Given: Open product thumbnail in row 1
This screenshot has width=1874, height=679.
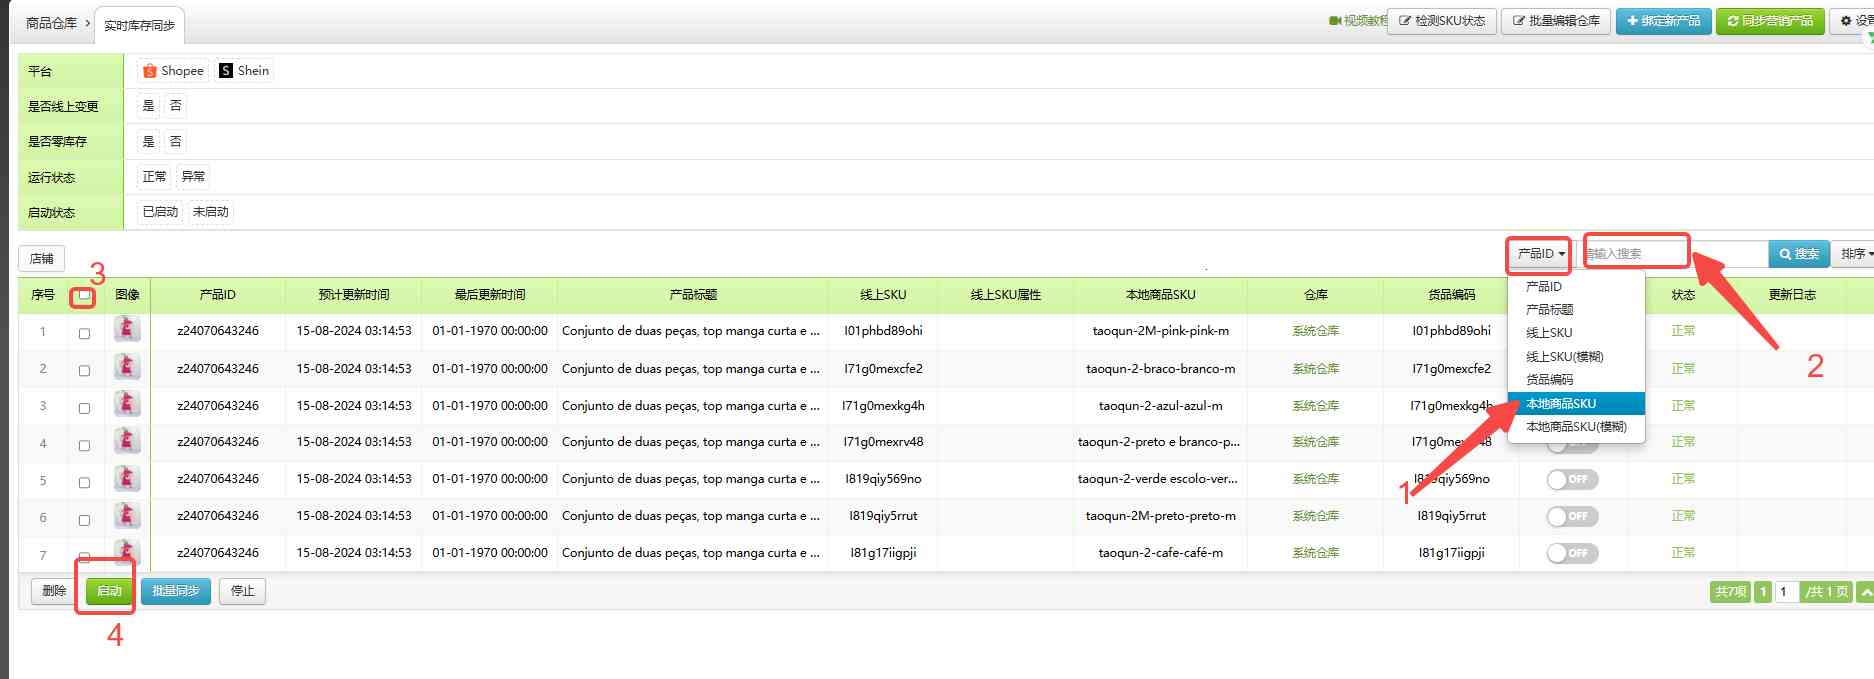Looking at the screenshot, I should (x=127, y=329).
